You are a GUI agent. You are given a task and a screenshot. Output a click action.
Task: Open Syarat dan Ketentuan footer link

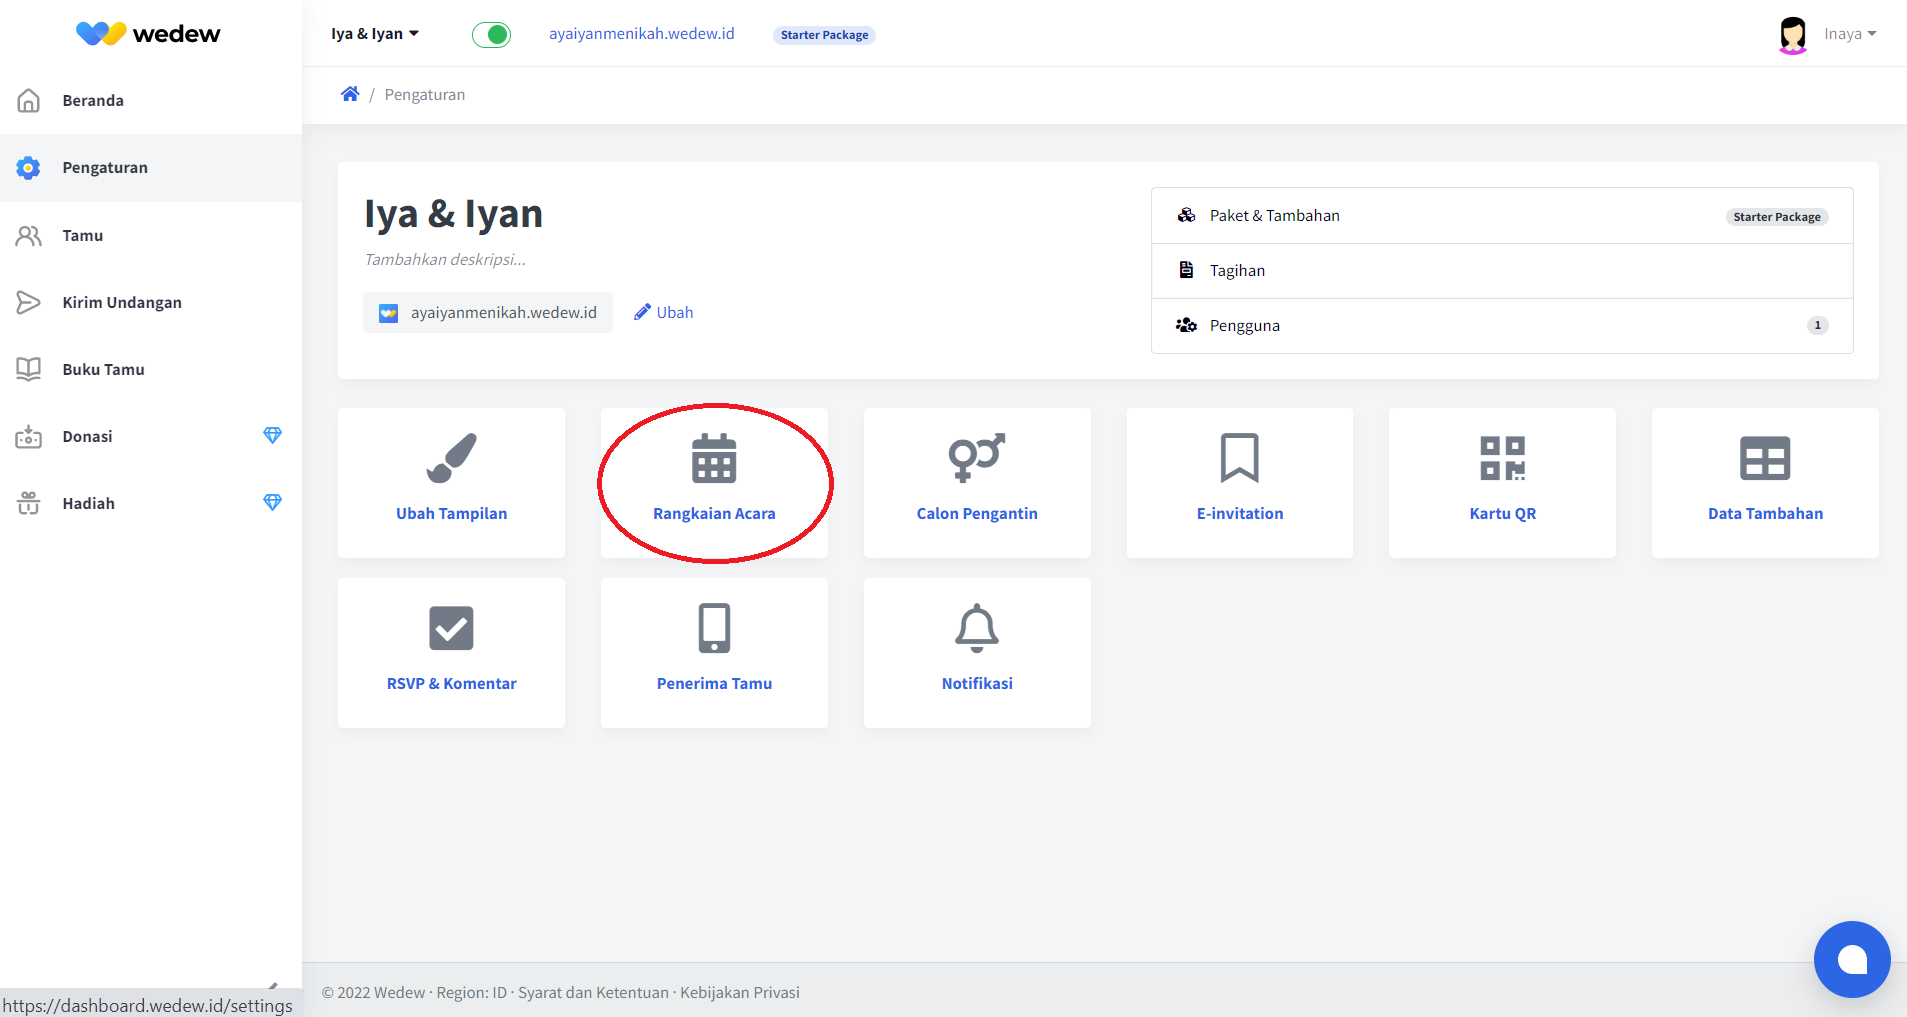coord(593,993)
